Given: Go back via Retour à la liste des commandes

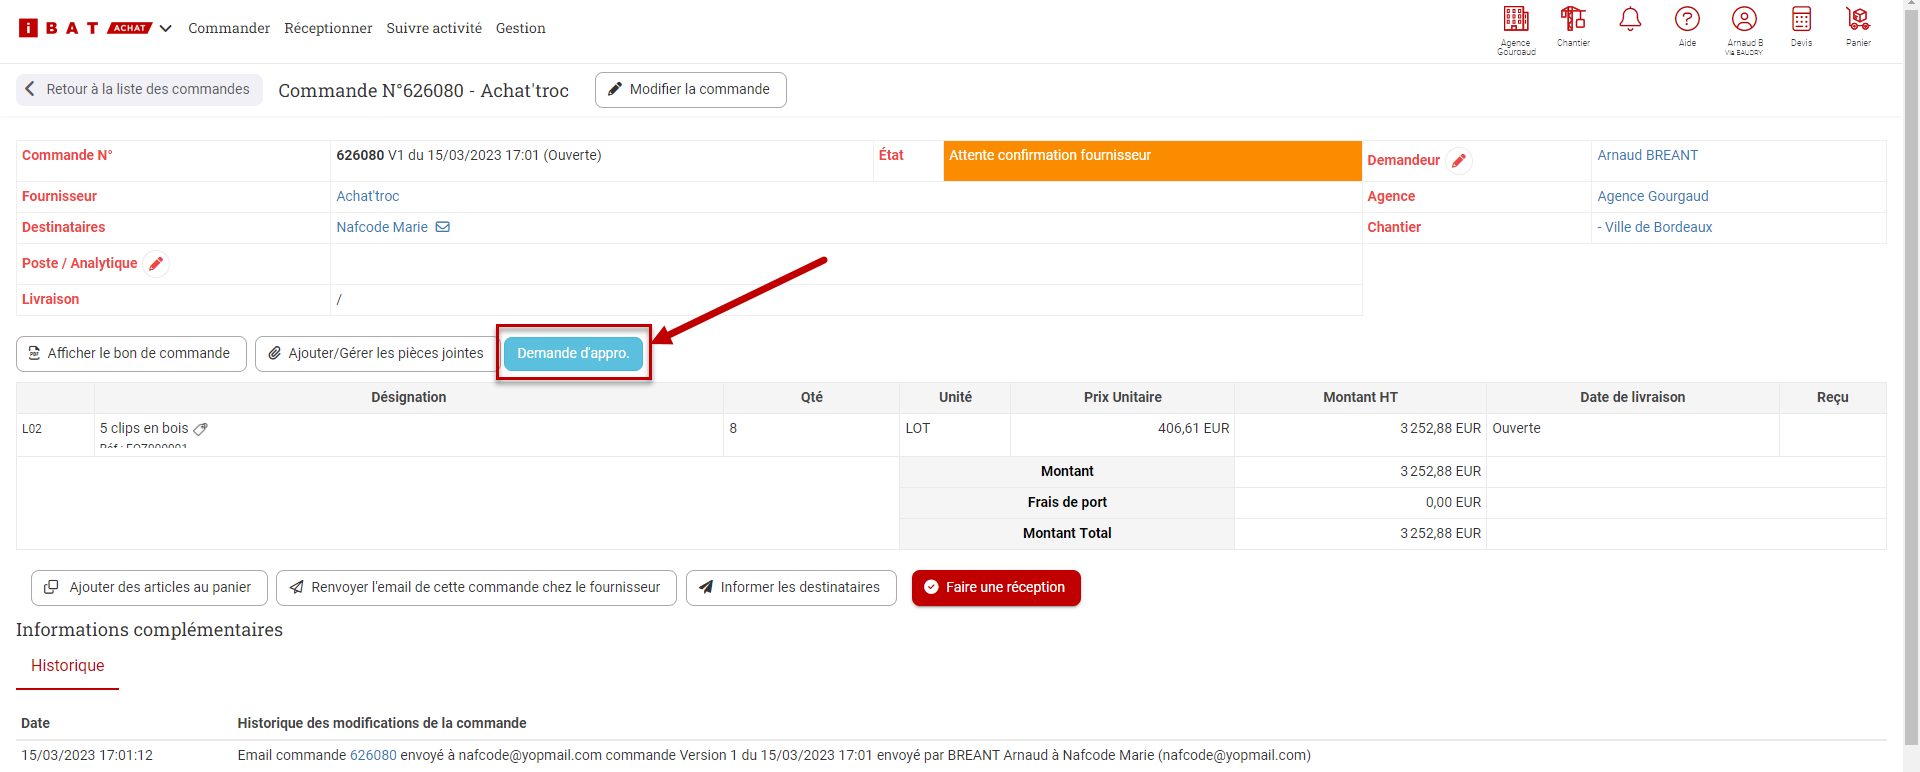Looking at the screenshot, I should tap(139, 89).
